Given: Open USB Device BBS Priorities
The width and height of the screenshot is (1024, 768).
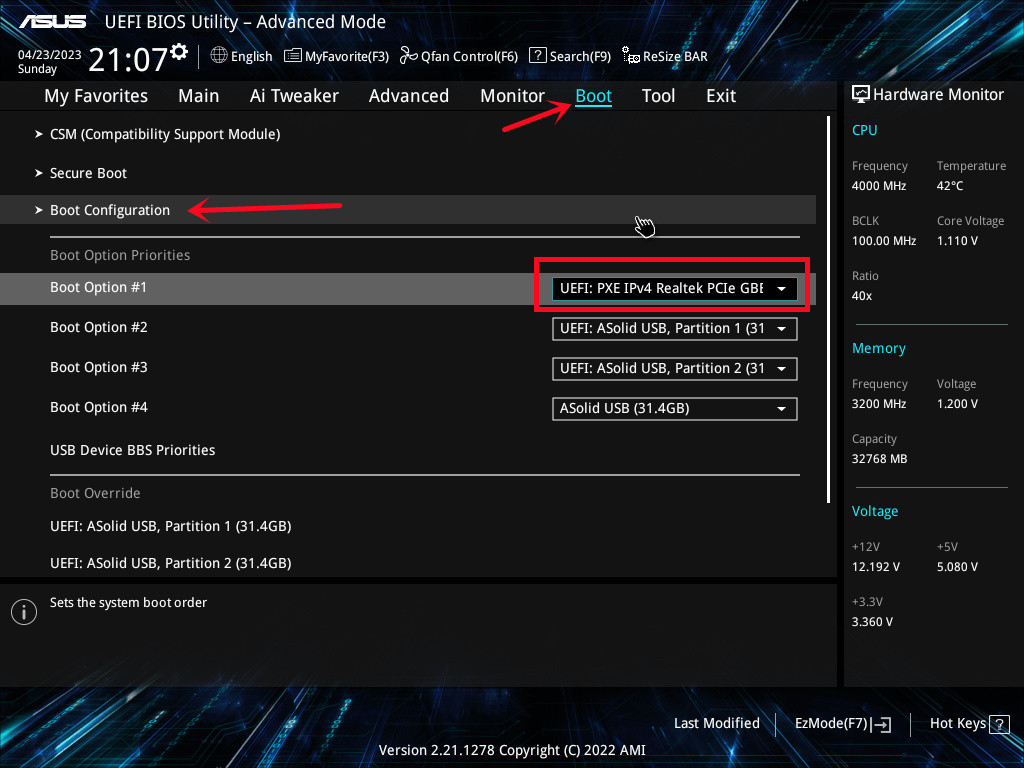Looking at the screenshot, I should (133, 450).
